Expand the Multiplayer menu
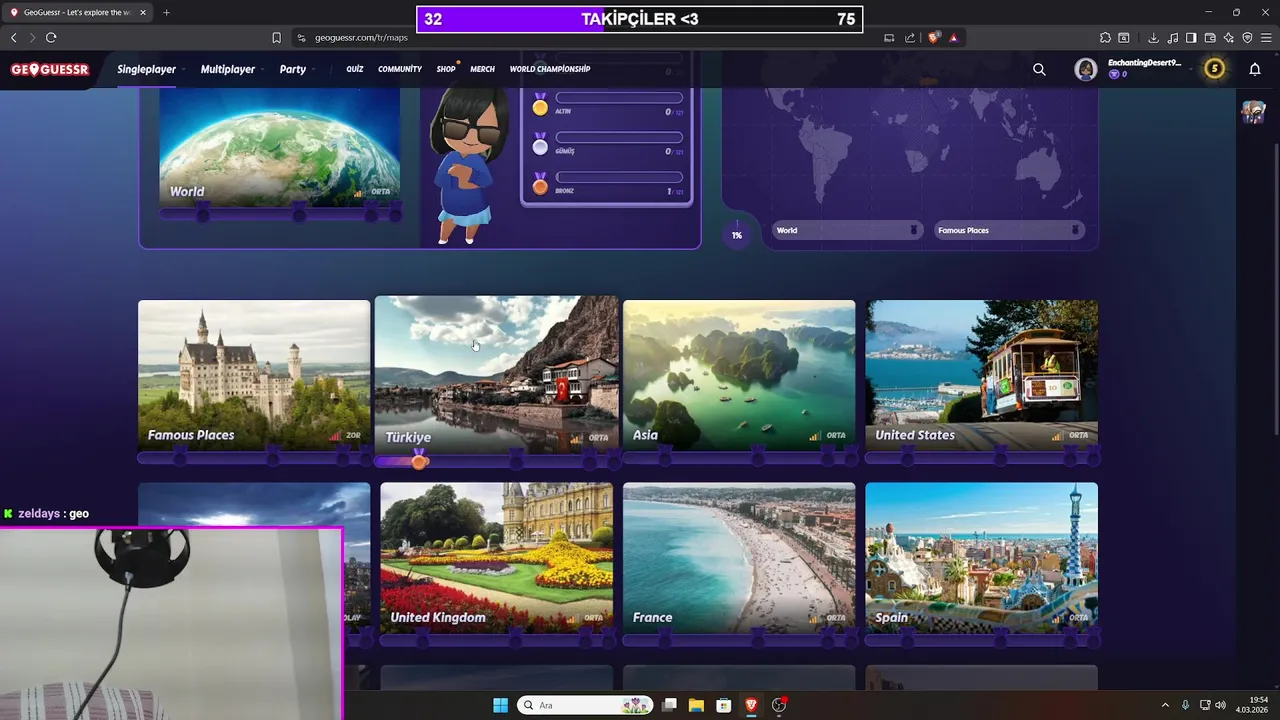The image size is (1280, 720). click(232, 69)
